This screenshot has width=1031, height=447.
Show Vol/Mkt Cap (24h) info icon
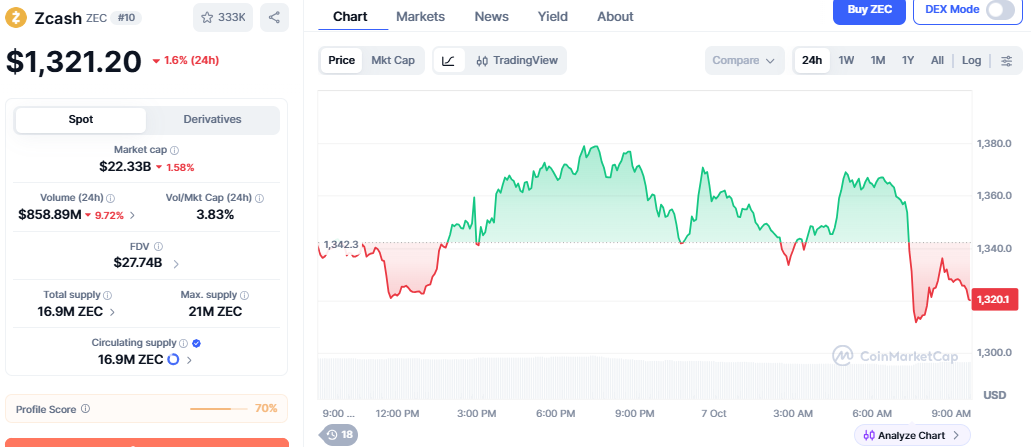[260, 198]
